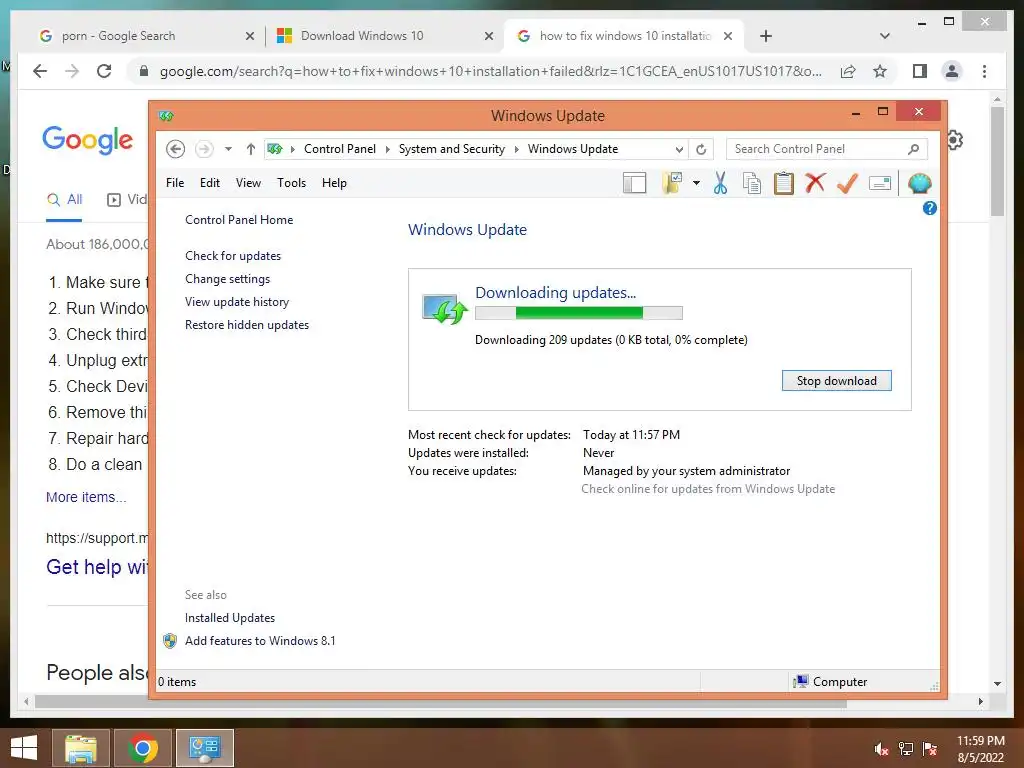
Task: Open the Help menu
Action: [x=334, y=183]
